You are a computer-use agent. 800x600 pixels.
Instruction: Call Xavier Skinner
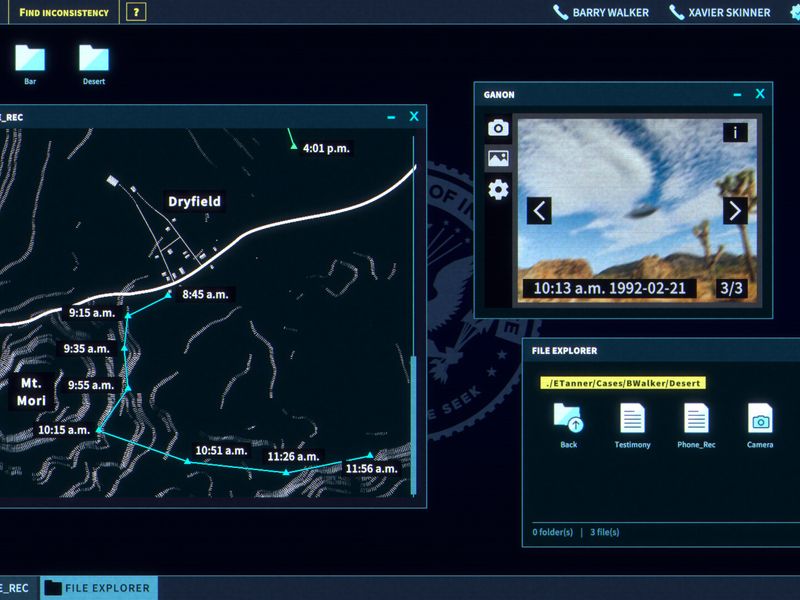[719, 12]
